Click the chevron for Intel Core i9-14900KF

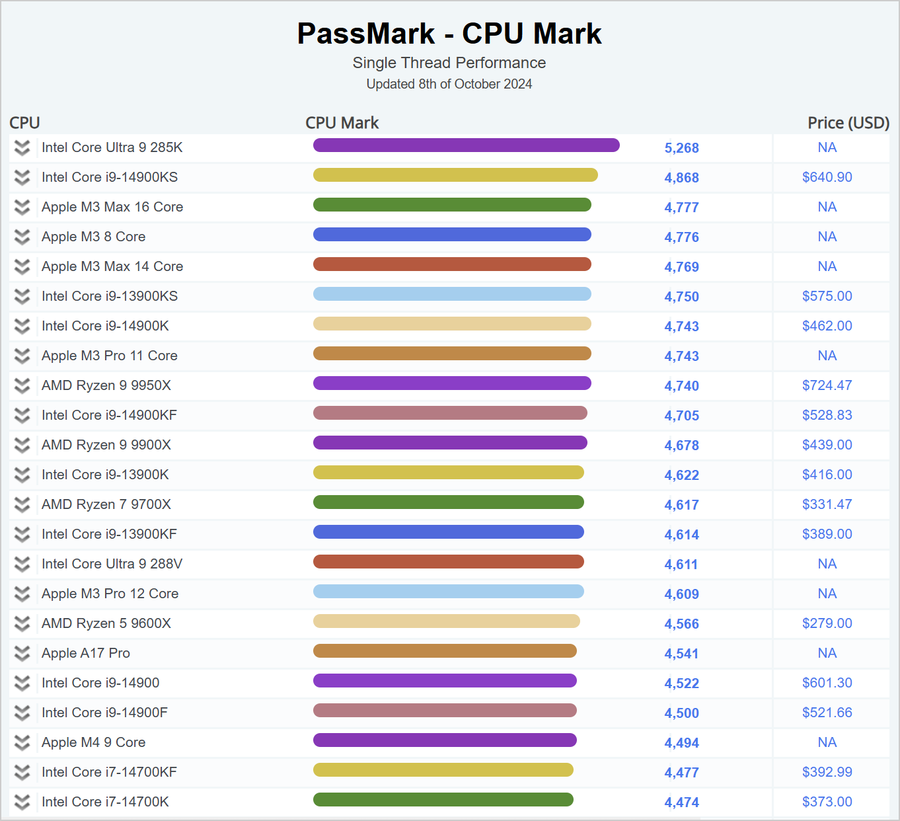pyautogui.click(x=22, y=415)
